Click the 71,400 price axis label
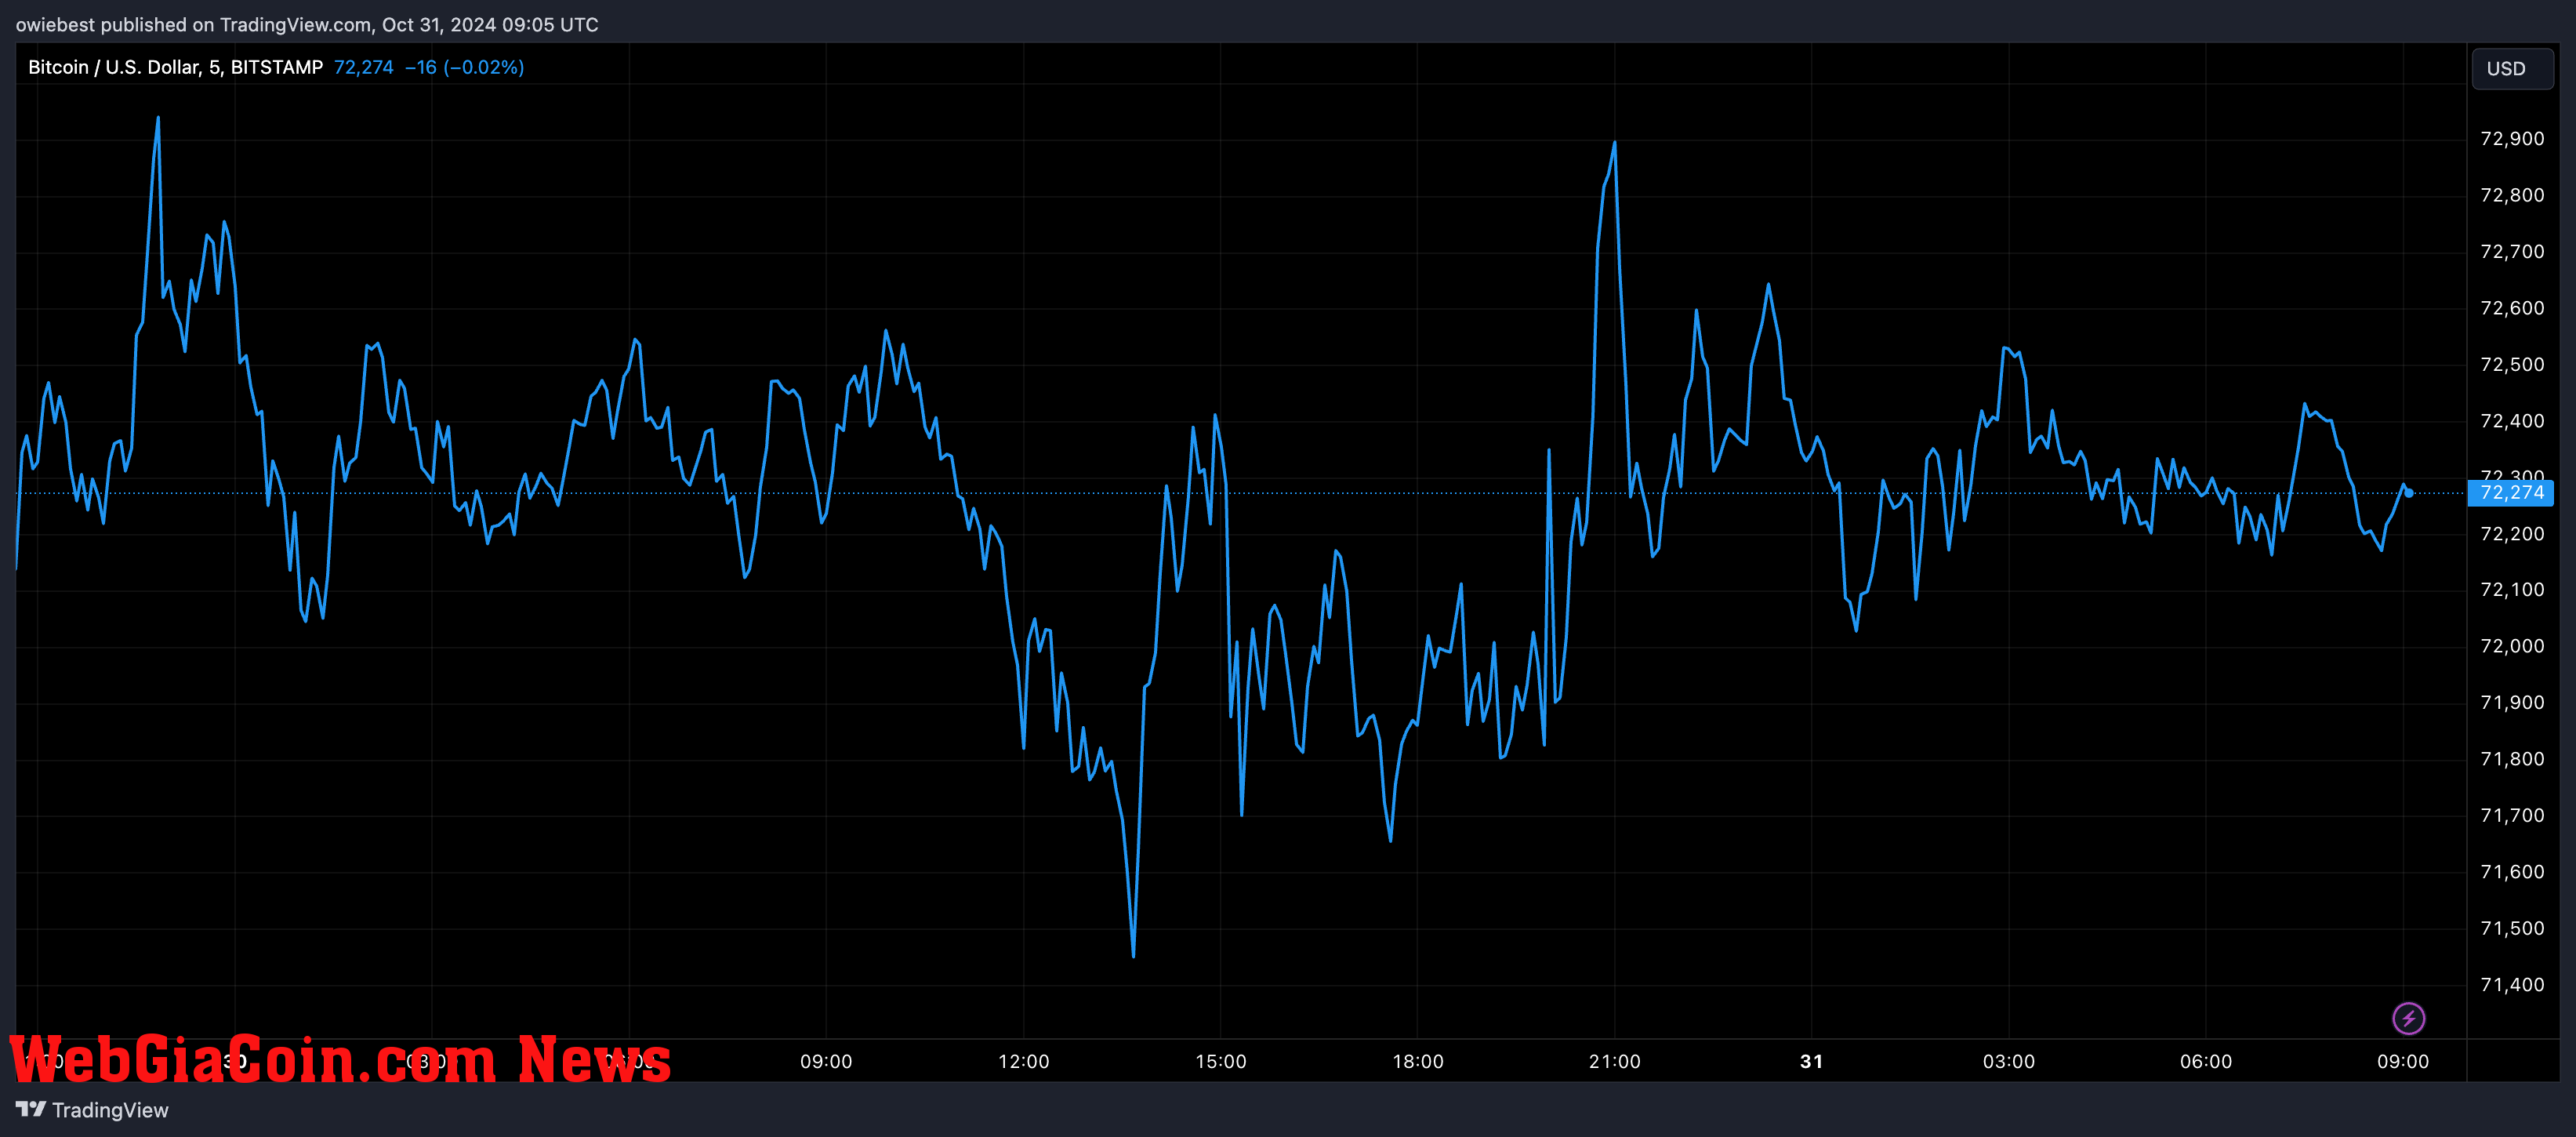 [2512, 985]
